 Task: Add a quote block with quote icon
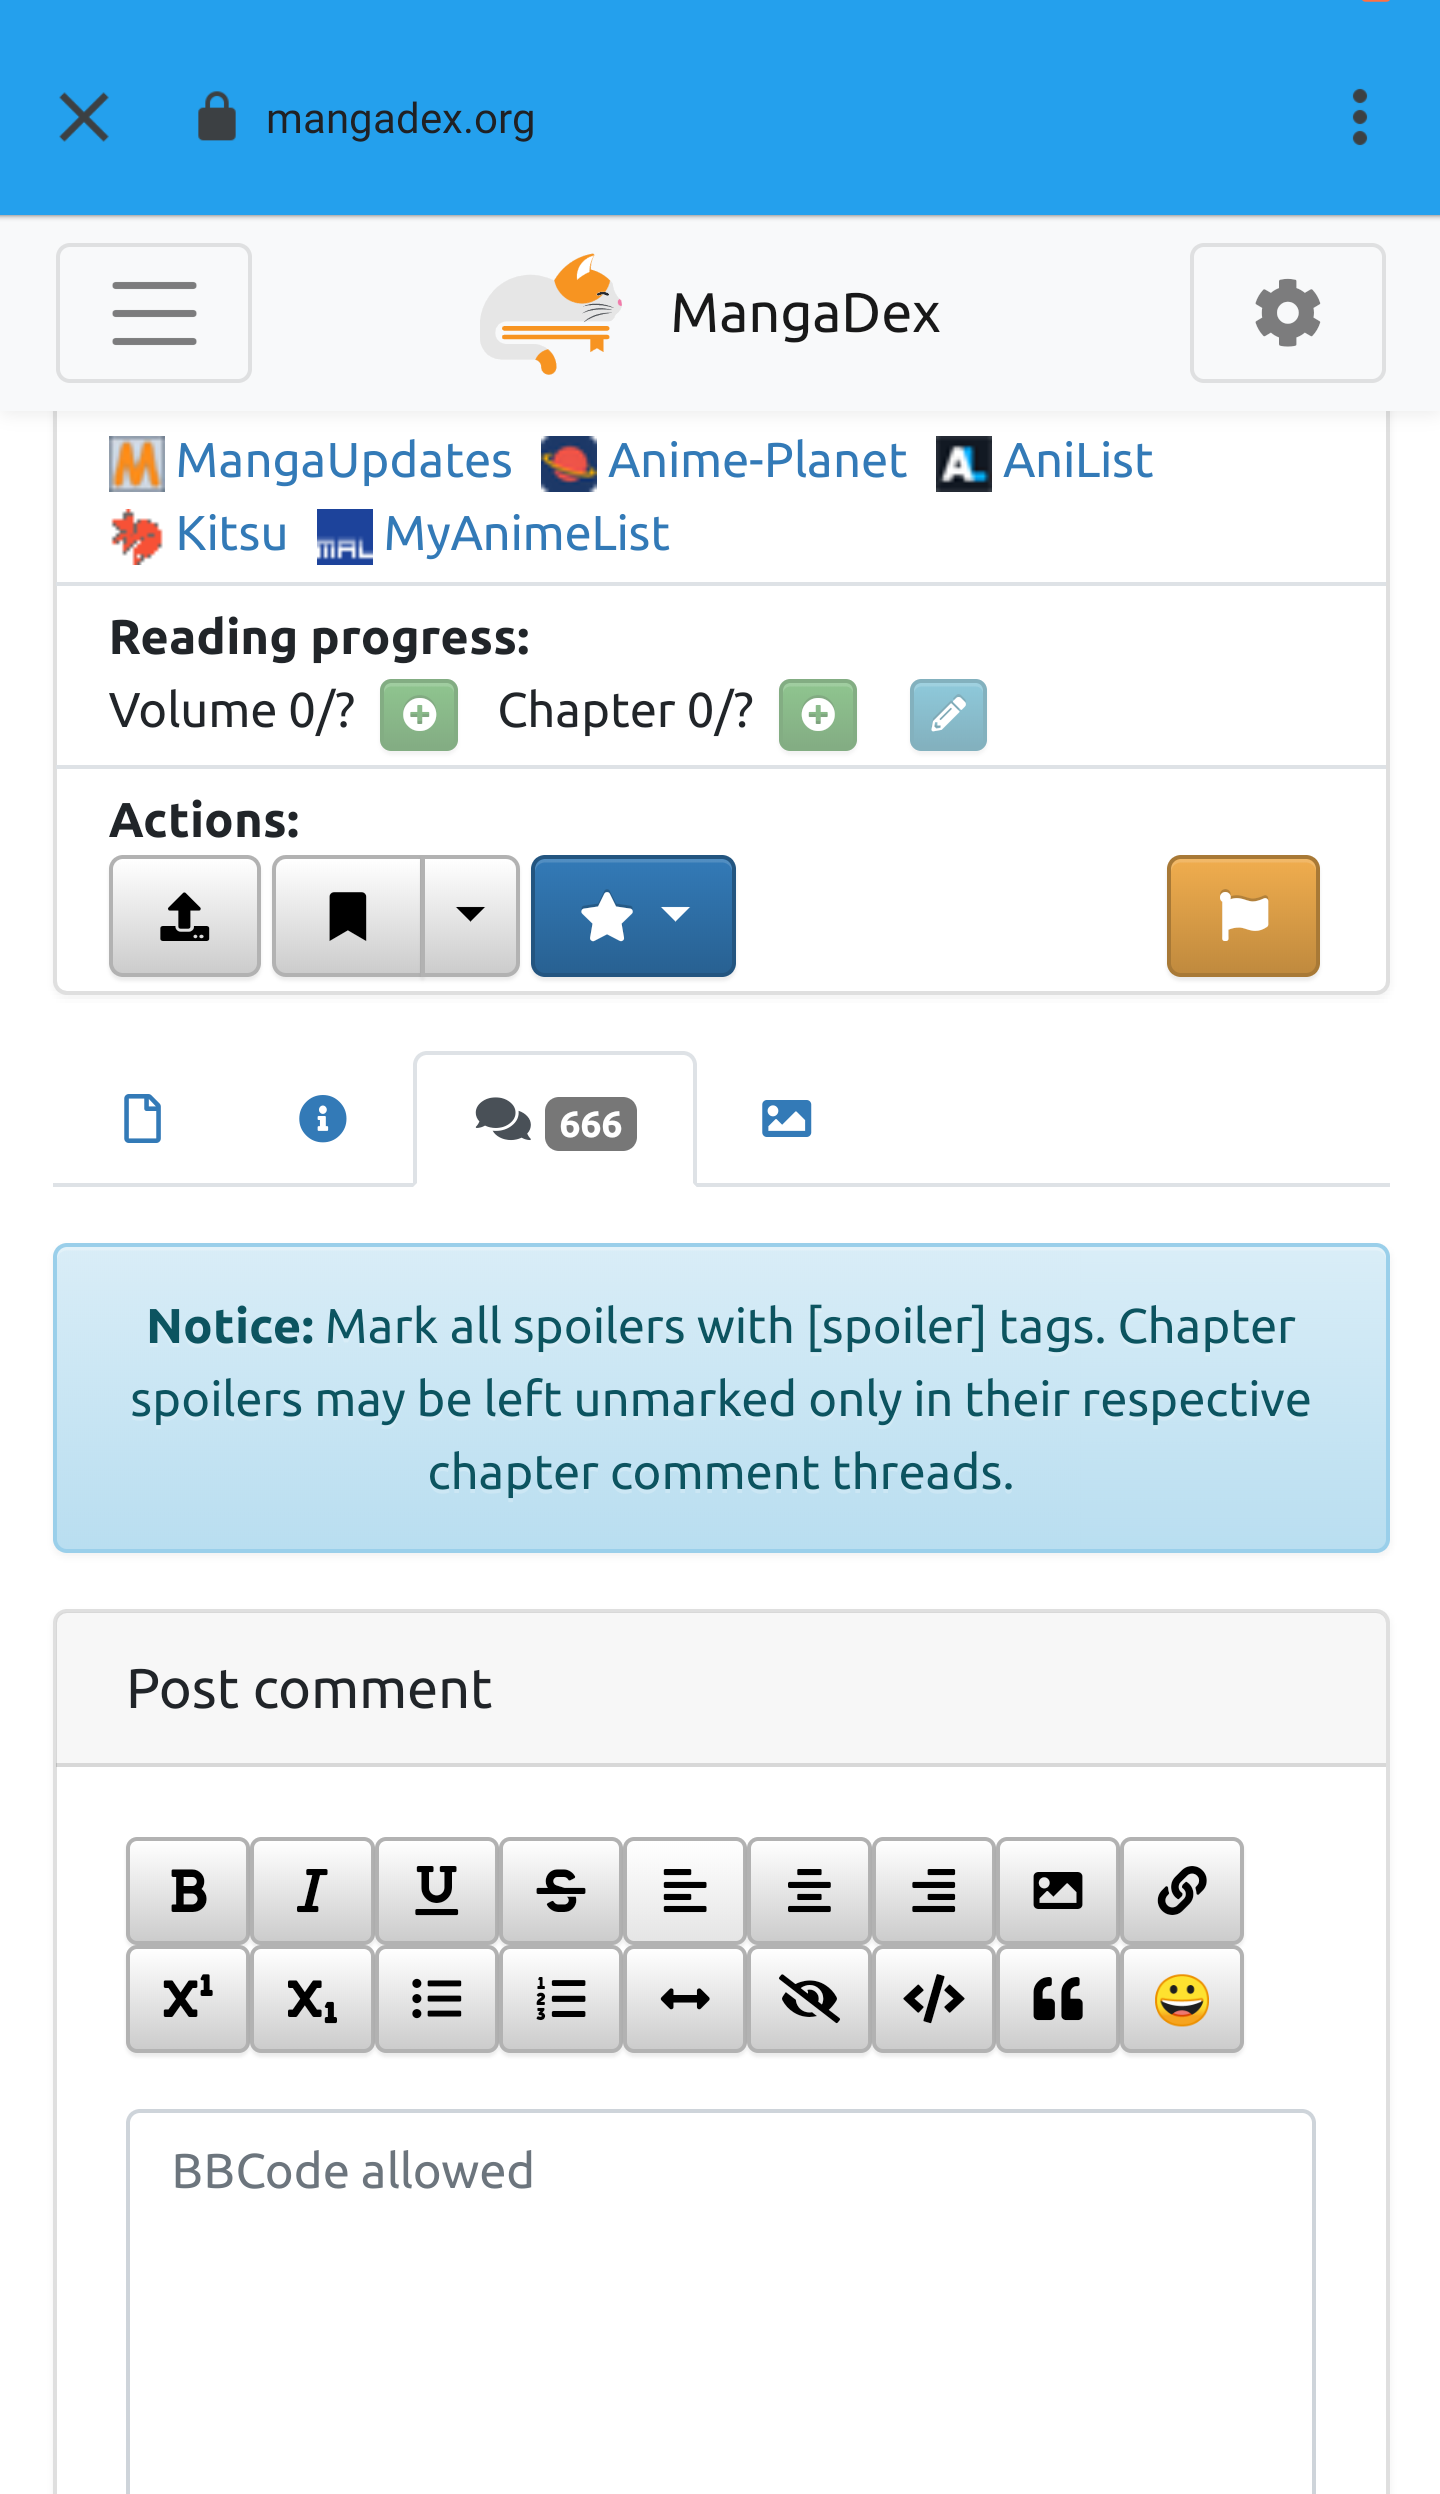click(1057, 1999)
